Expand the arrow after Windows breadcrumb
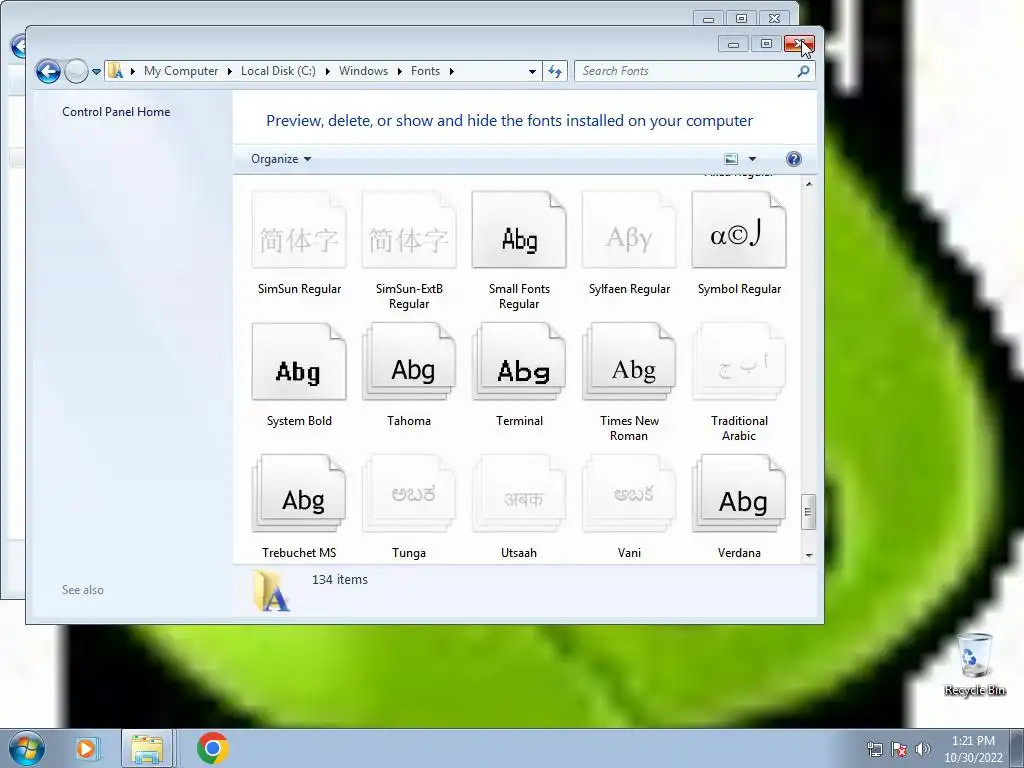Image resolution: width=1024 pixels, height=768 pixels. pyautogui.click(x=400, y=71)
